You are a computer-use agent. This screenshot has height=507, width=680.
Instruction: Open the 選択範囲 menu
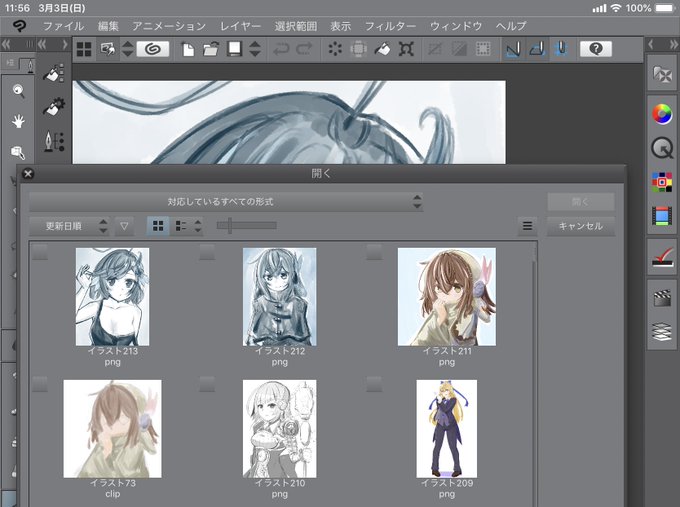coord(295,26)
